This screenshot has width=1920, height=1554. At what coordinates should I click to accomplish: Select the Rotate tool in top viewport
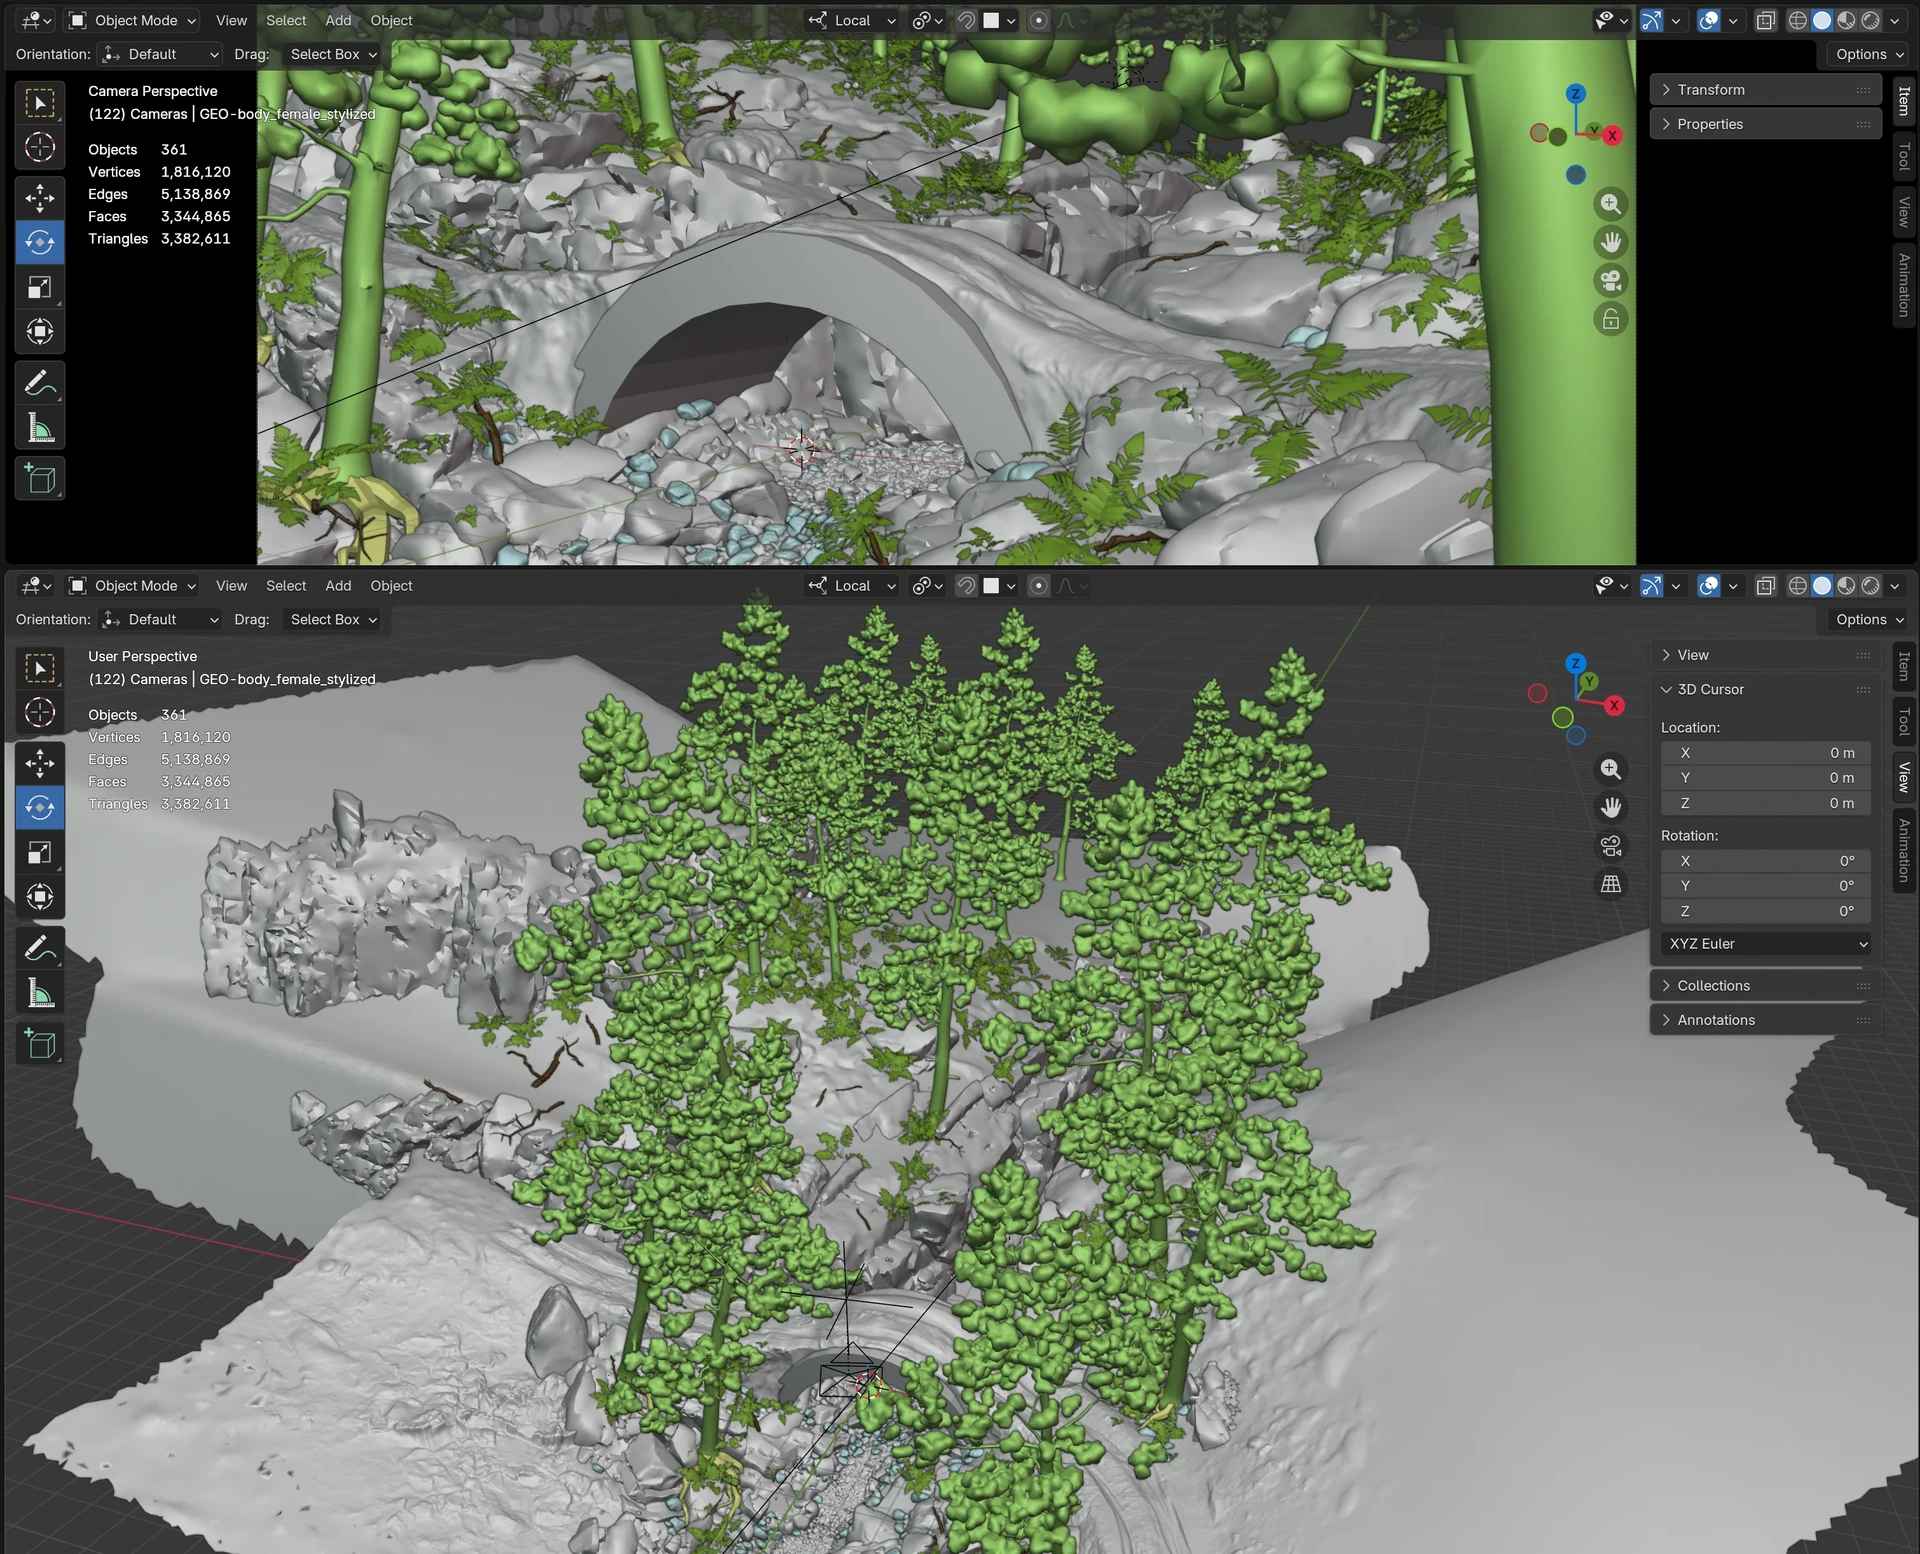click(x=40, y=242)
